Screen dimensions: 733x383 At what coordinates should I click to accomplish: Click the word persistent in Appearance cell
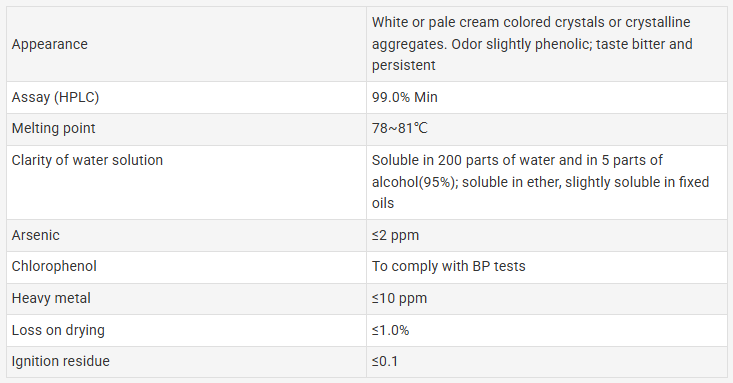tap(404, 65)
